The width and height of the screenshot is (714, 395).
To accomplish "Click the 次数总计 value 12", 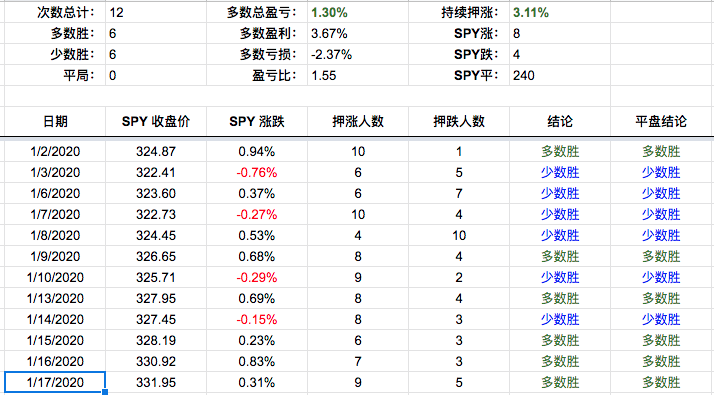I will 116,12.
